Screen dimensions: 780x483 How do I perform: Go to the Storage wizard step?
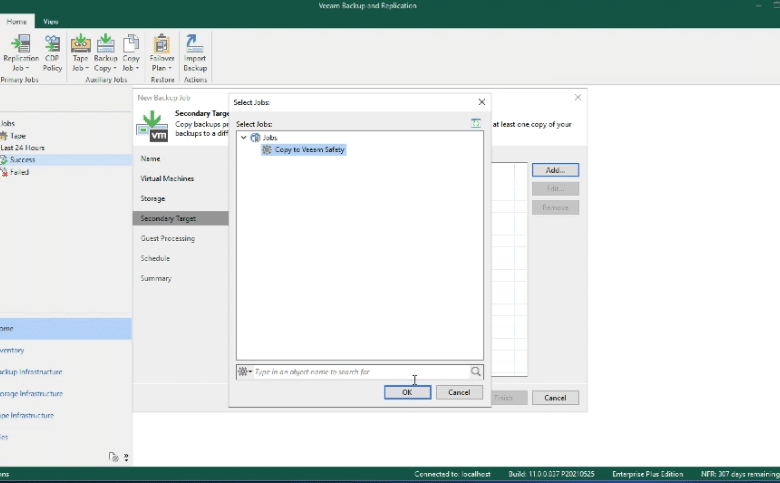click(153, 198)
